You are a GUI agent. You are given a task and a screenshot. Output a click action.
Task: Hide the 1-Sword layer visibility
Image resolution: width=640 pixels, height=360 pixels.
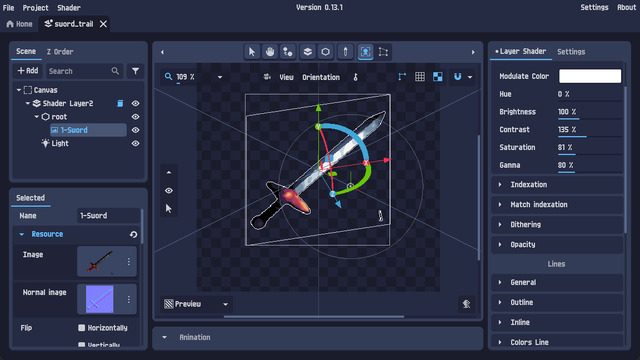(x=136, y=130)
